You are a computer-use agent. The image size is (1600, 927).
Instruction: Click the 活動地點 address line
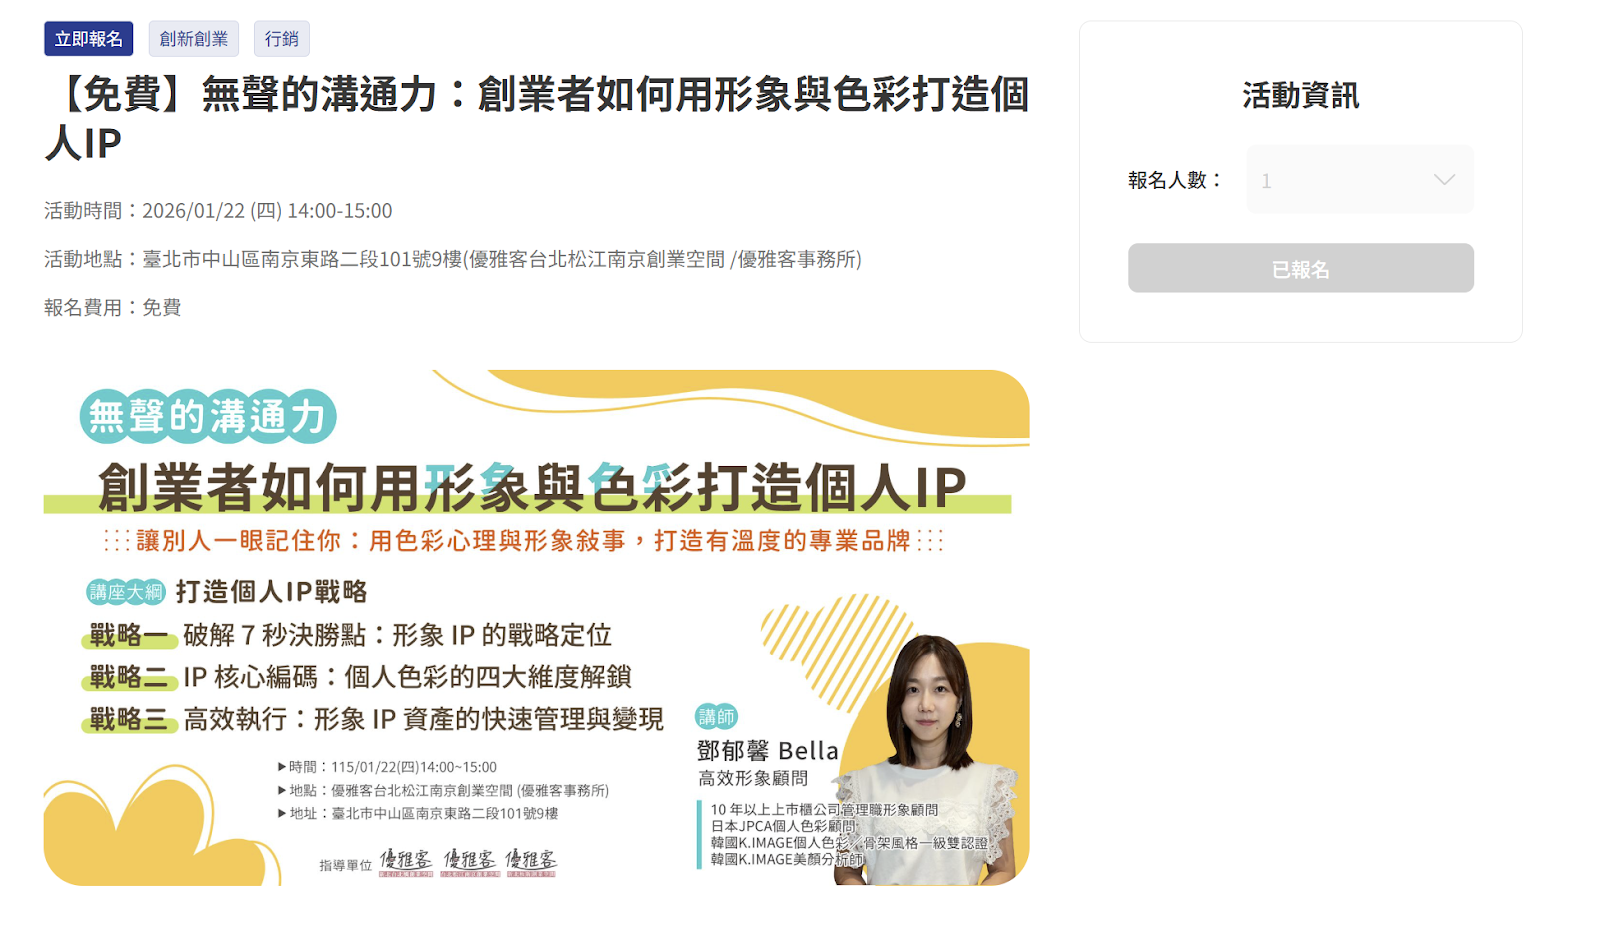[x=453, y=259]
